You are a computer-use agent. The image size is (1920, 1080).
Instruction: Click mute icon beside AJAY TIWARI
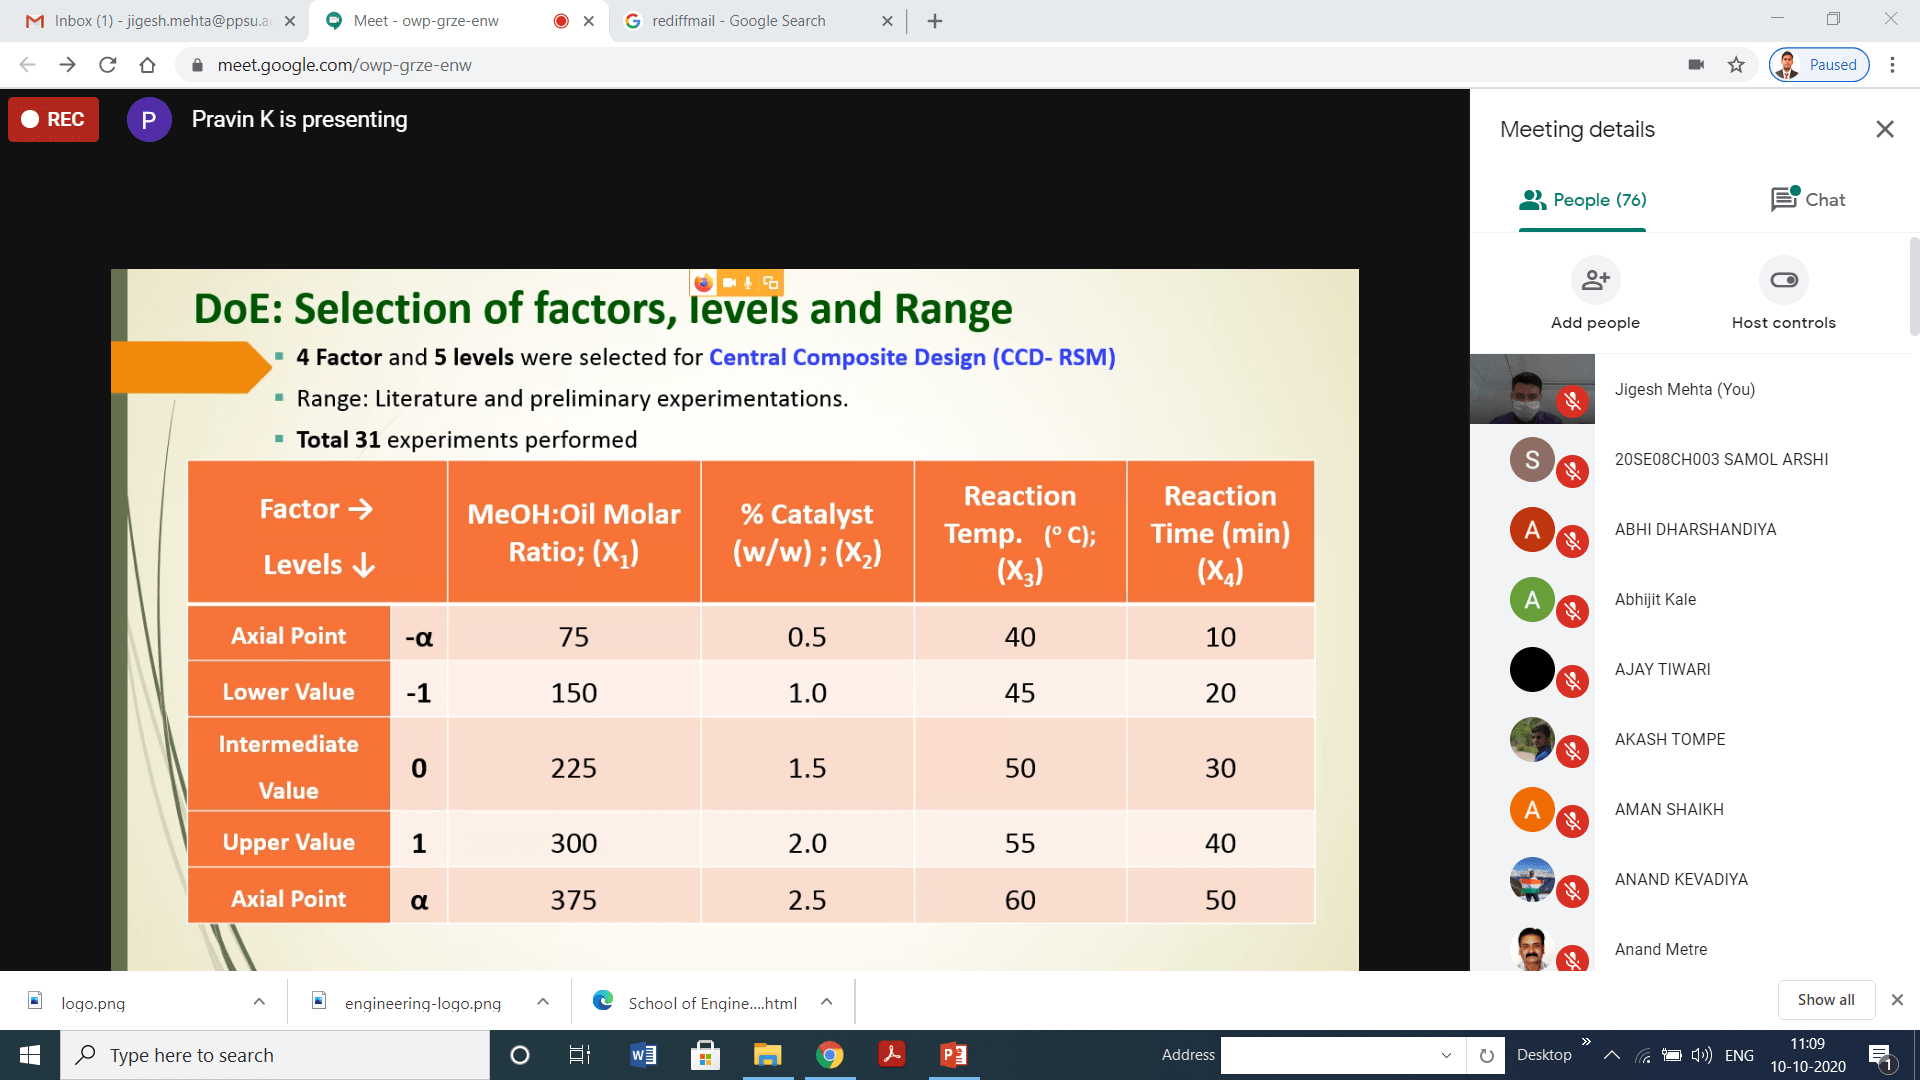tap(1572, 682)
